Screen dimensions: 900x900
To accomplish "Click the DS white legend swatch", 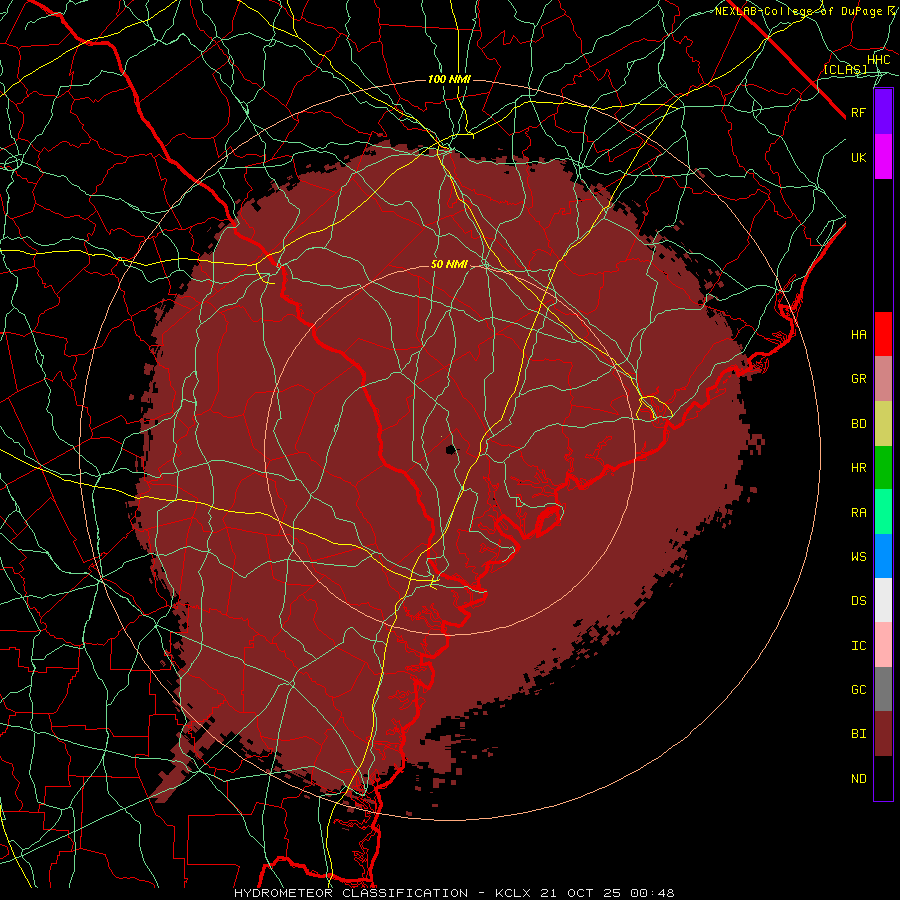I will (883, 600).
